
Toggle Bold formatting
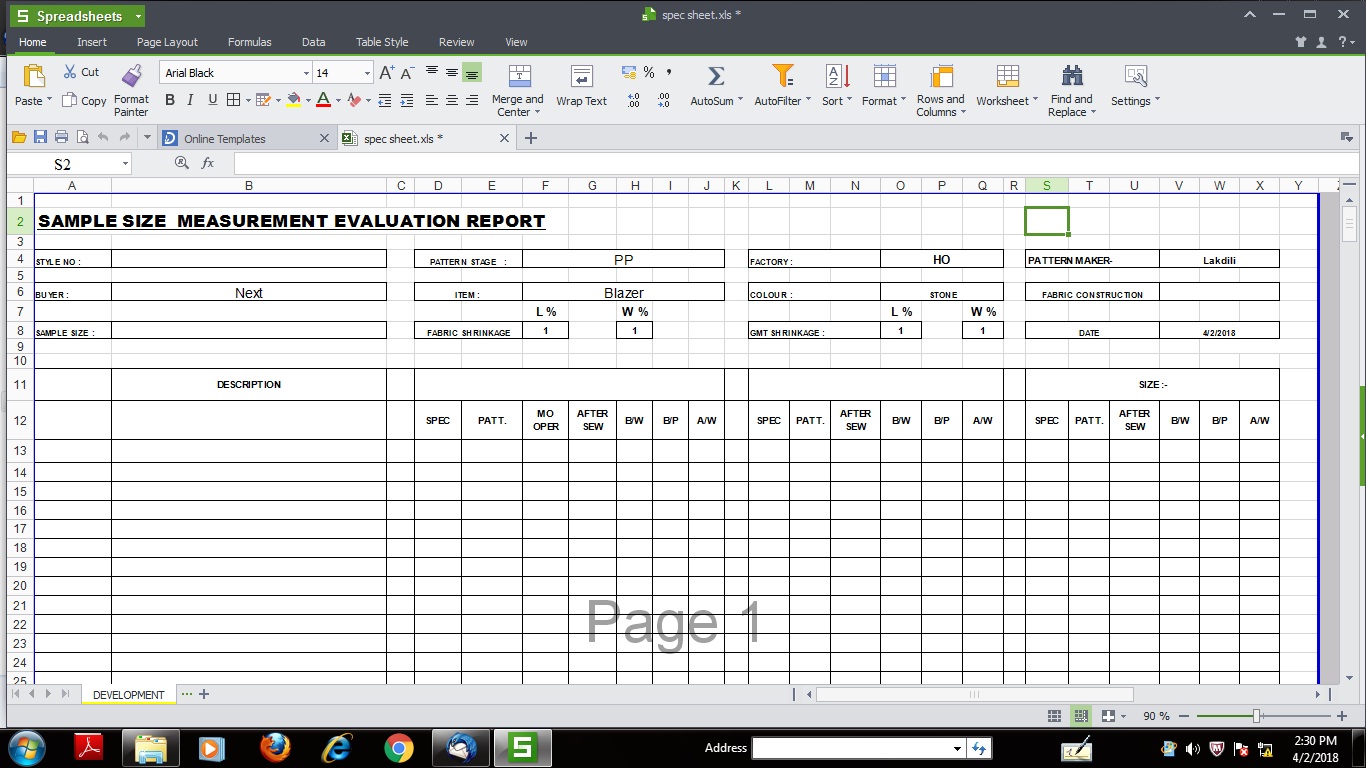[x=169, y=100]
